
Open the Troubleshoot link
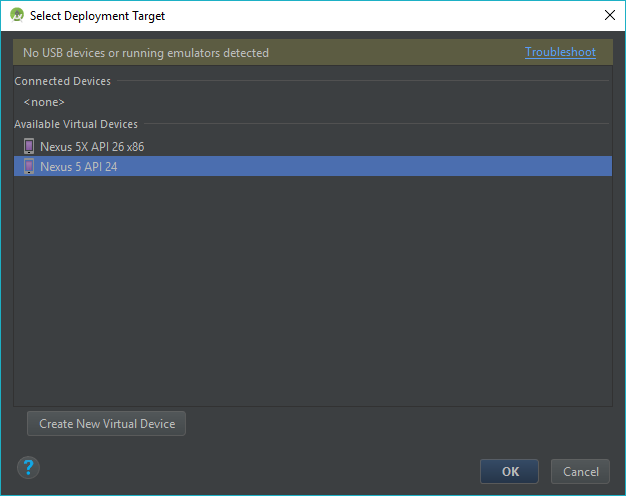pyautogui.click(x=560, y=53)
